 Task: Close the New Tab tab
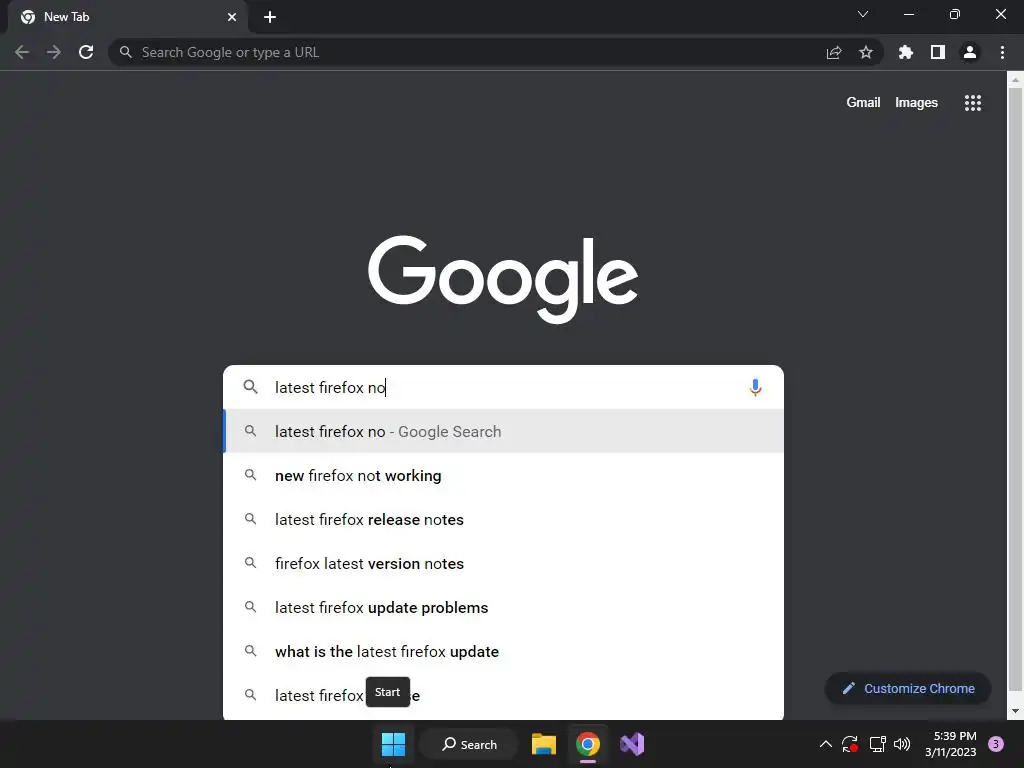pyautogui.click(x=232, y=17)
